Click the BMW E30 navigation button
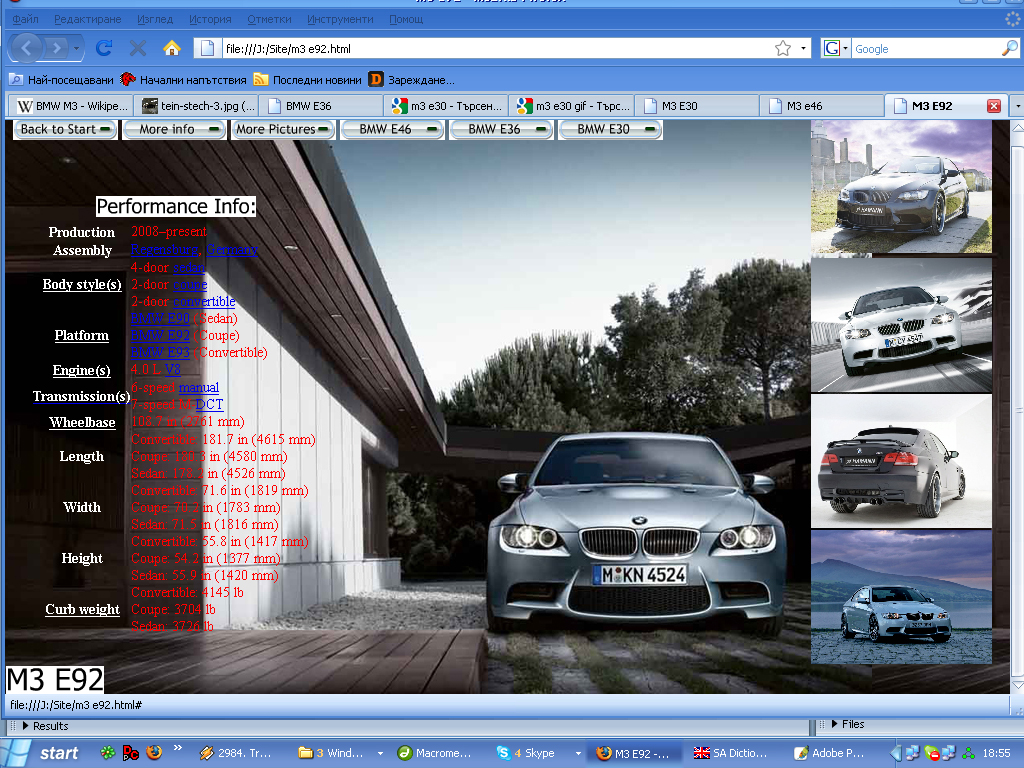The image size is (1024, 768). tap(611, 129)
